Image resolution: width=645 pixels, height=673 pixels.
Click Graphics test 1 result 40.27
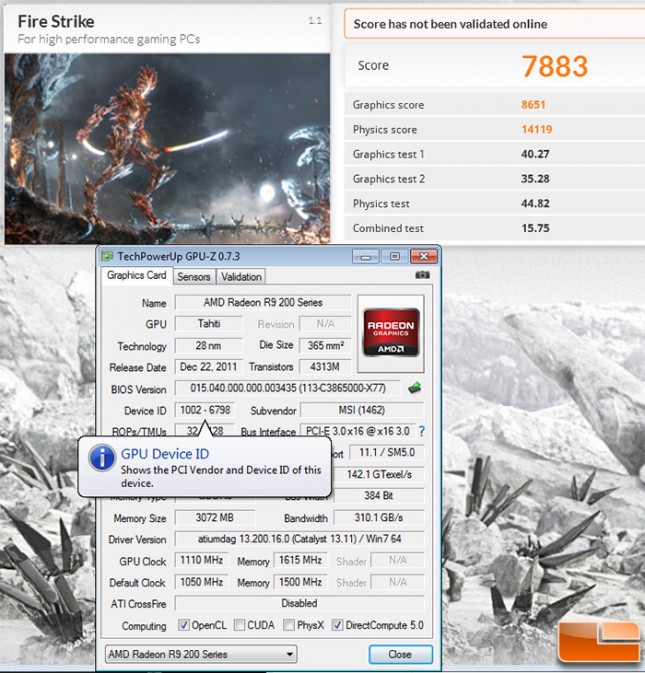[535, 154]
